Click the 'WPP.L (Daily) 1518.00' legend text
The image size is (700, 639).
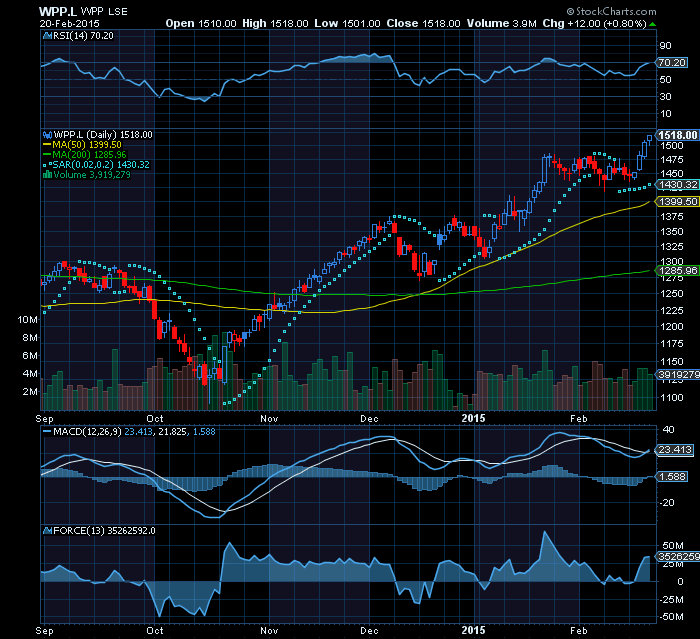click(103, 135)
